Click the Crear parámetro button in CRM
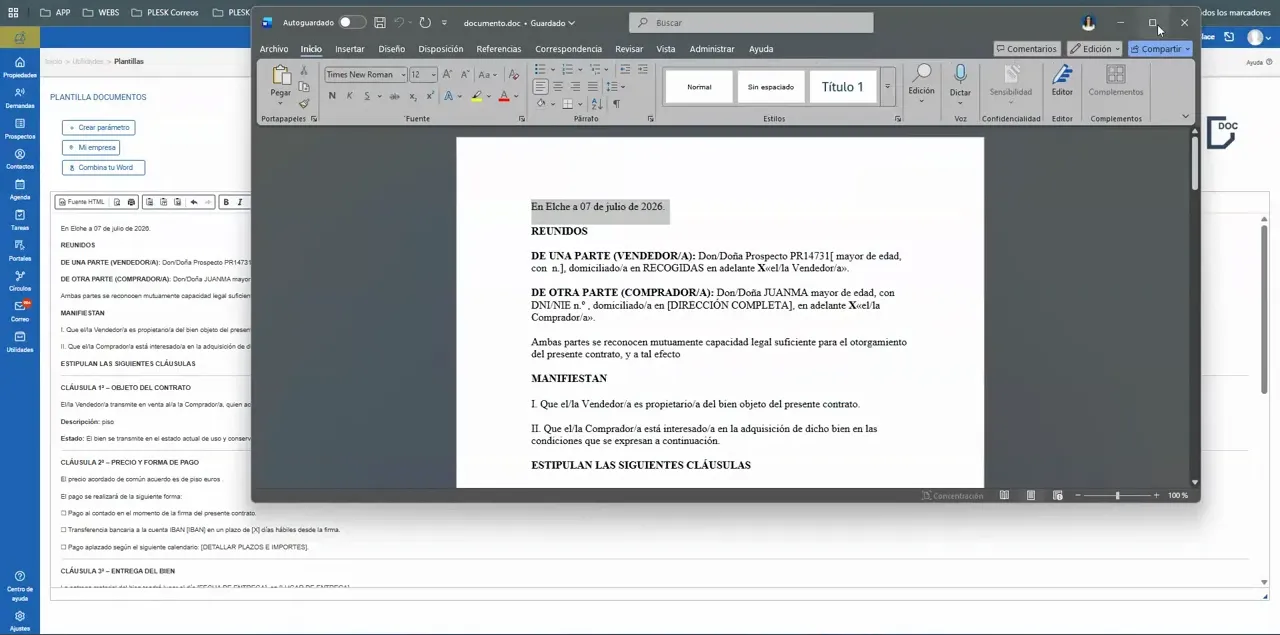 [98, 127]
